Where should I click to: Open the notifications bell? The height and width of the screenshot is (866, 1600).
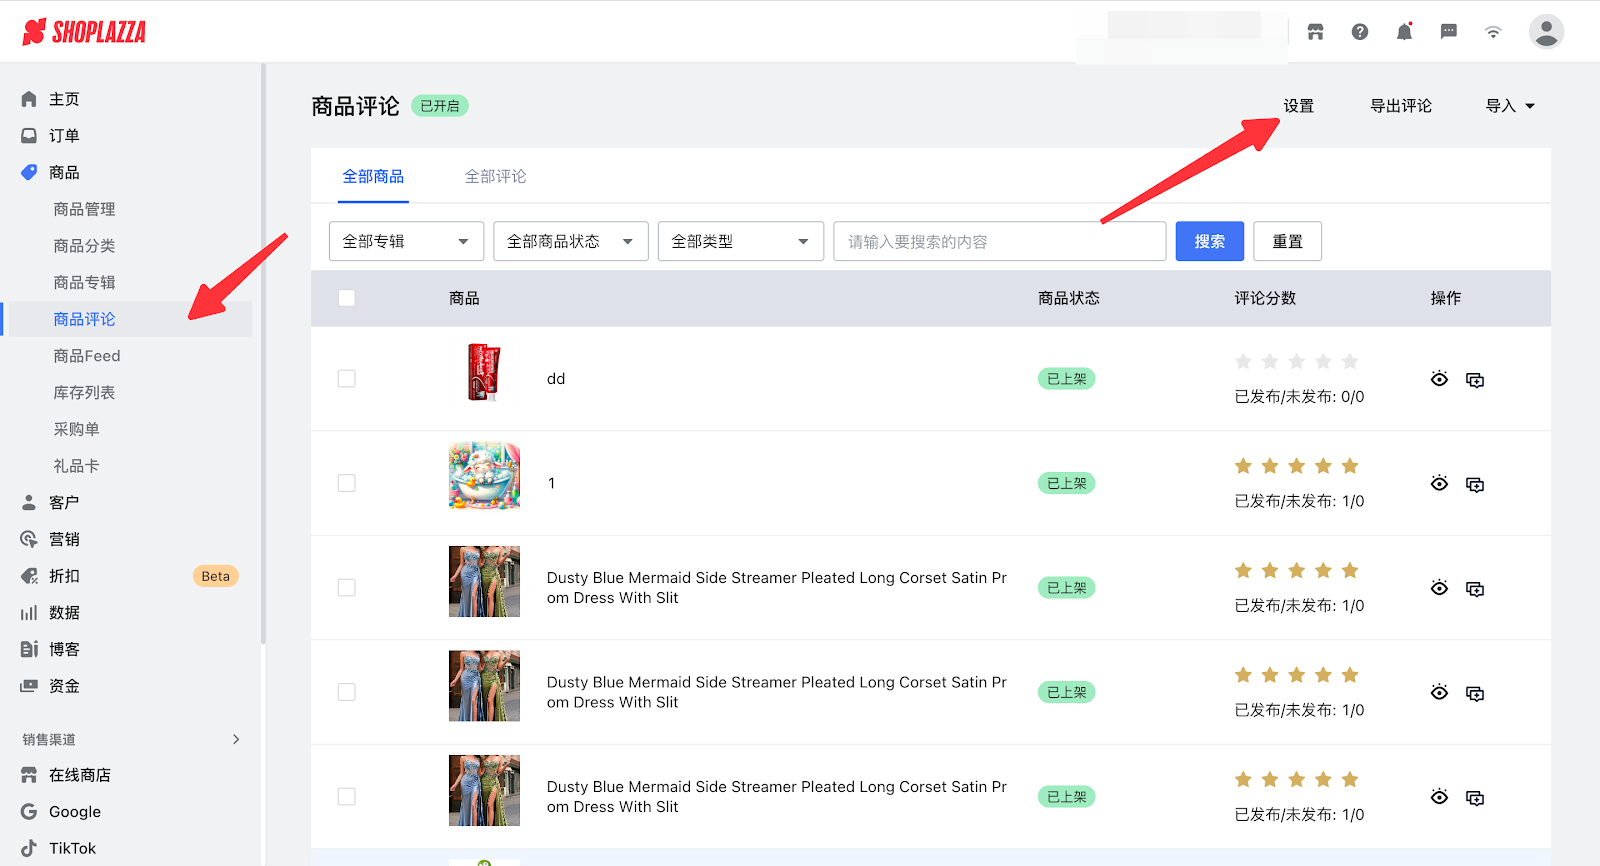click(1404, 32)
